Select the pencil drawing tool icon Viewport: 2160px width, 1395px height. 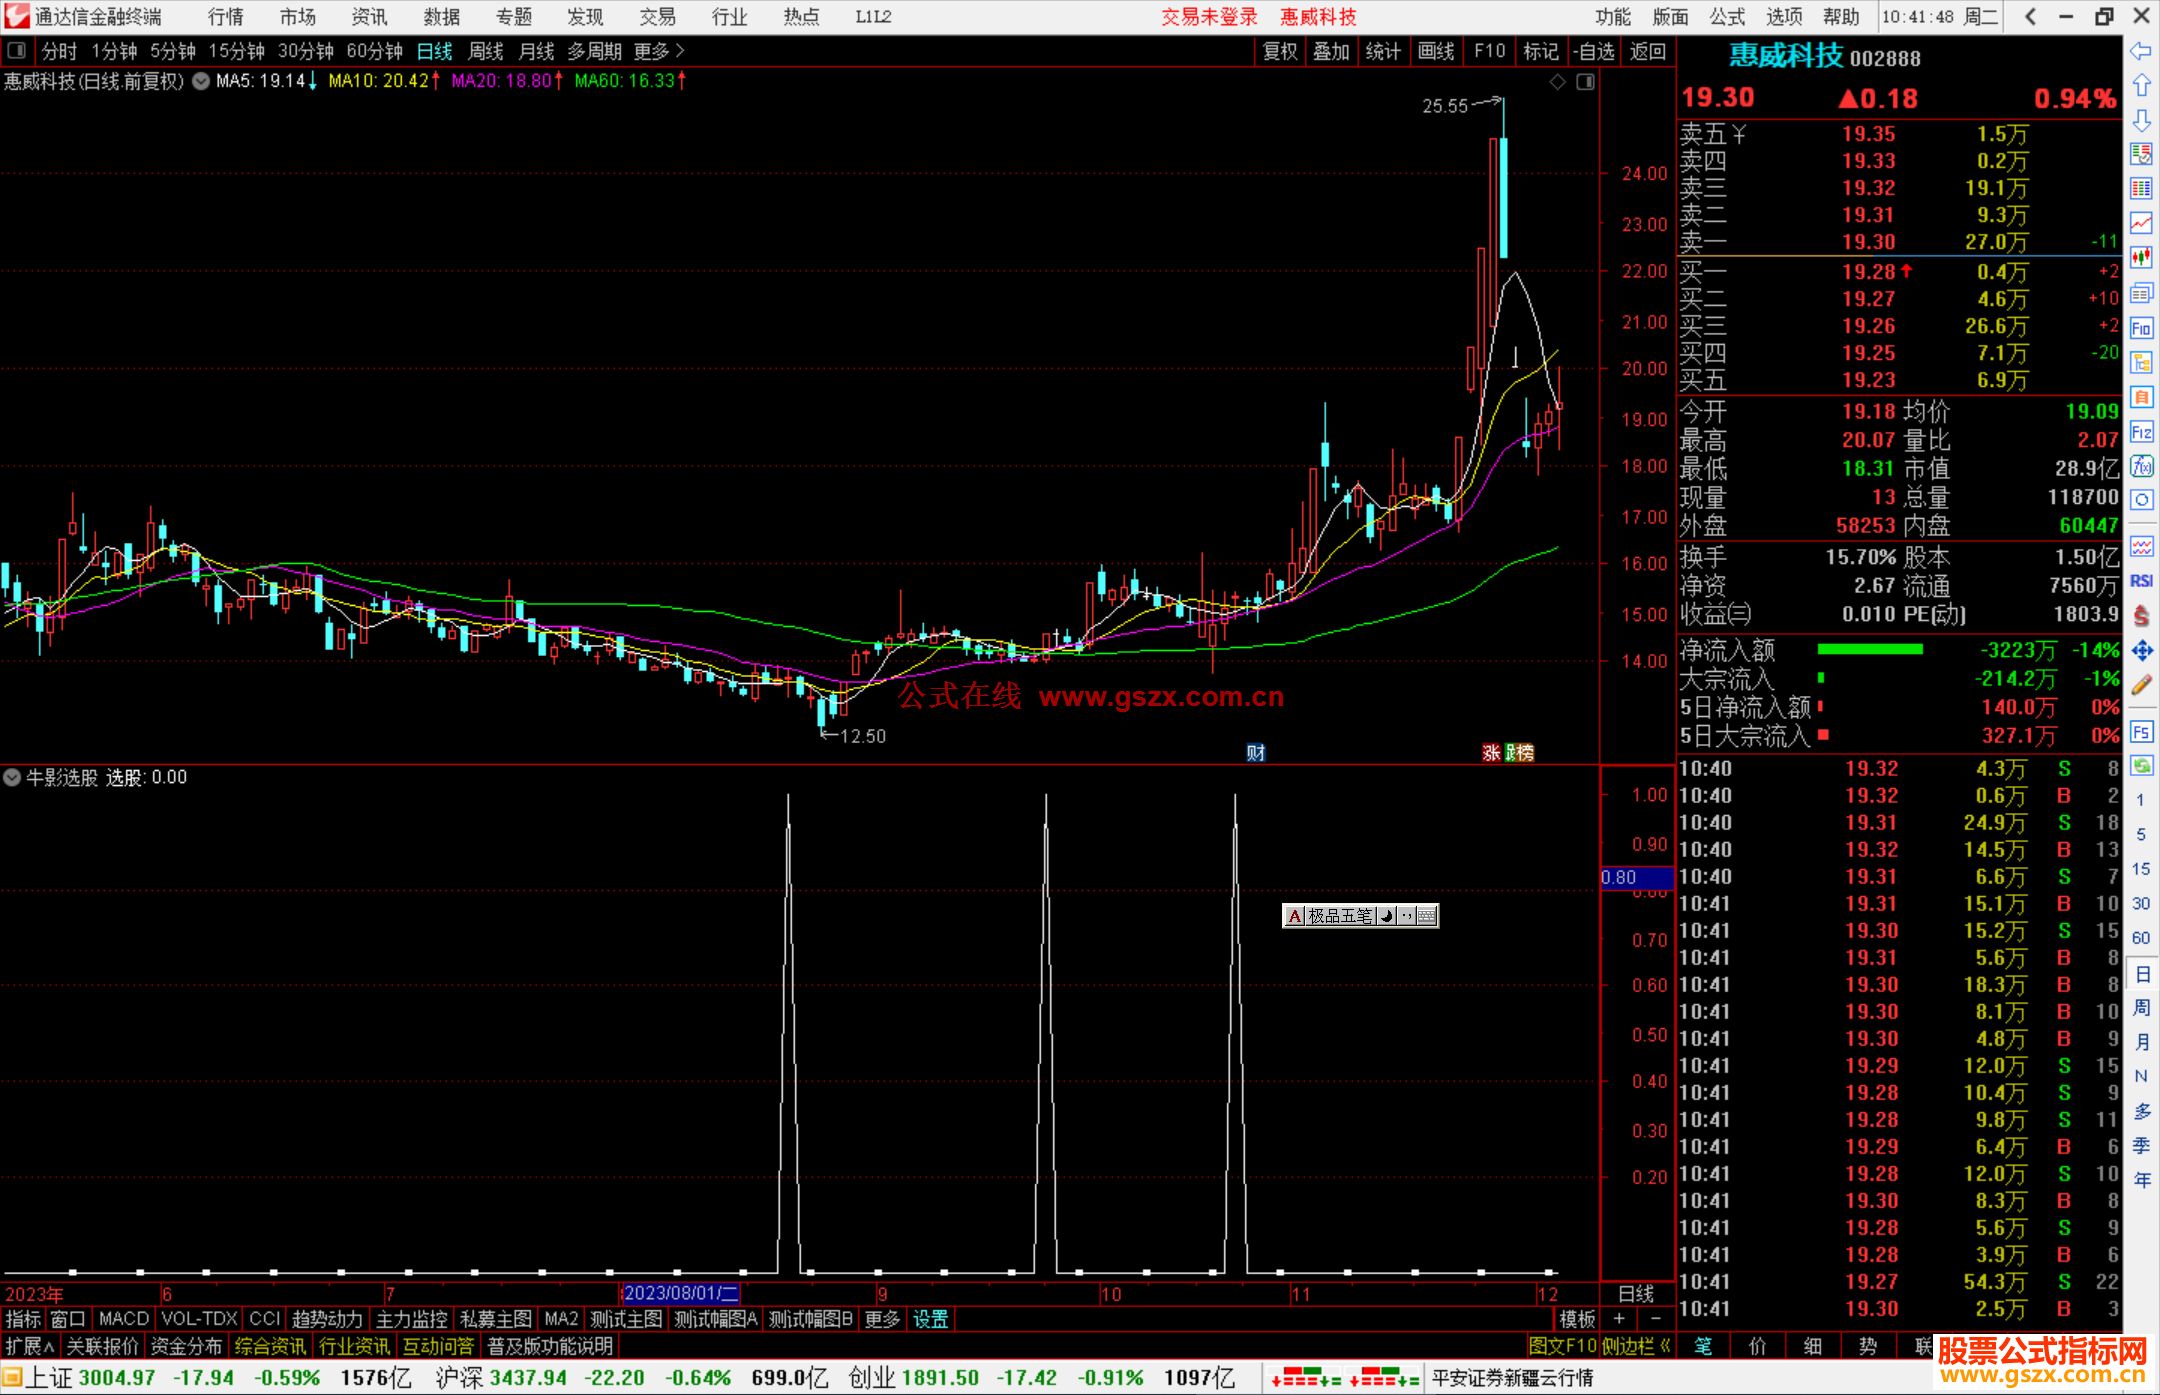point(2141,686)
